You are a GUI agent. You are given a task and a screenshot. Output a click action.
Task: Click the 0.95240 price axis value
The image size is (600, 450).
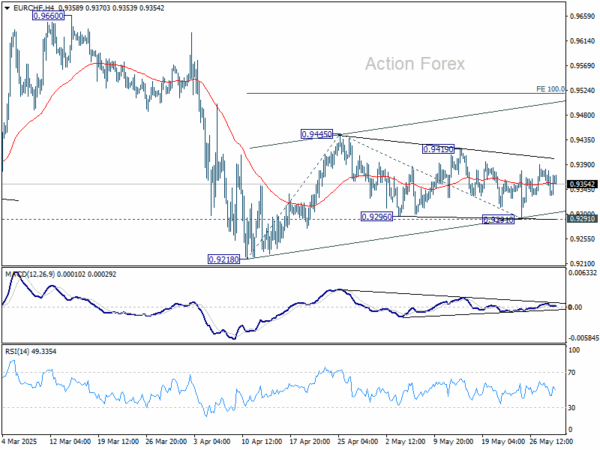pos(582,91)
